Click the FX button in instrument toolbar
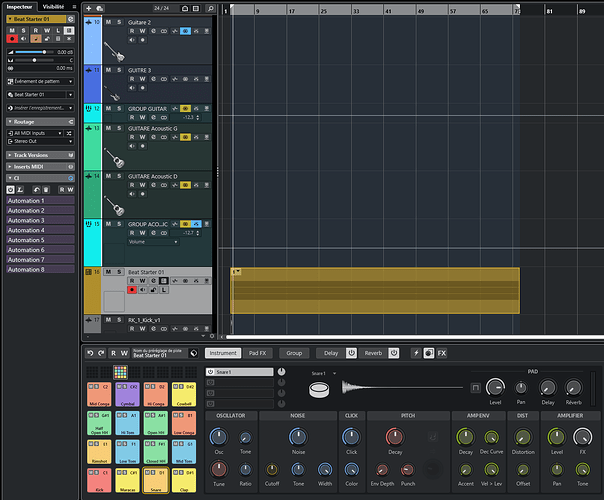 tap(442, 353)
